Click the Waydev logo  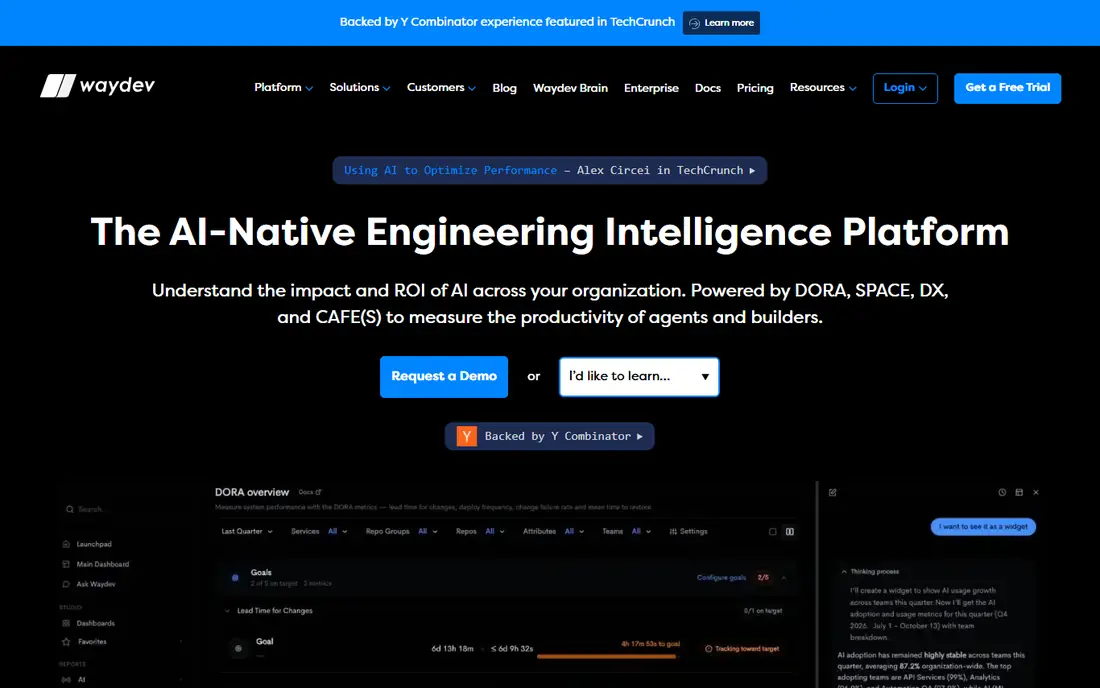[x=98, y=86]
